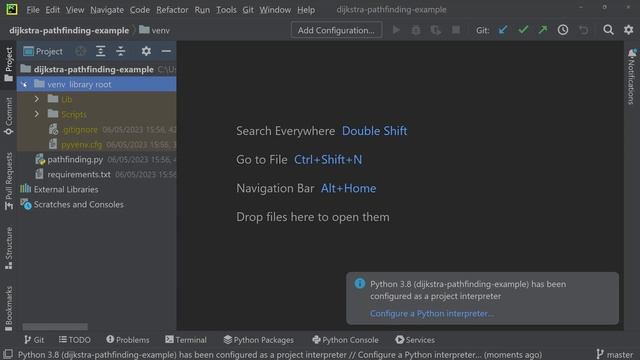Select External Libraries node
This screenshot has width=640, height=360.
point(59,189)
